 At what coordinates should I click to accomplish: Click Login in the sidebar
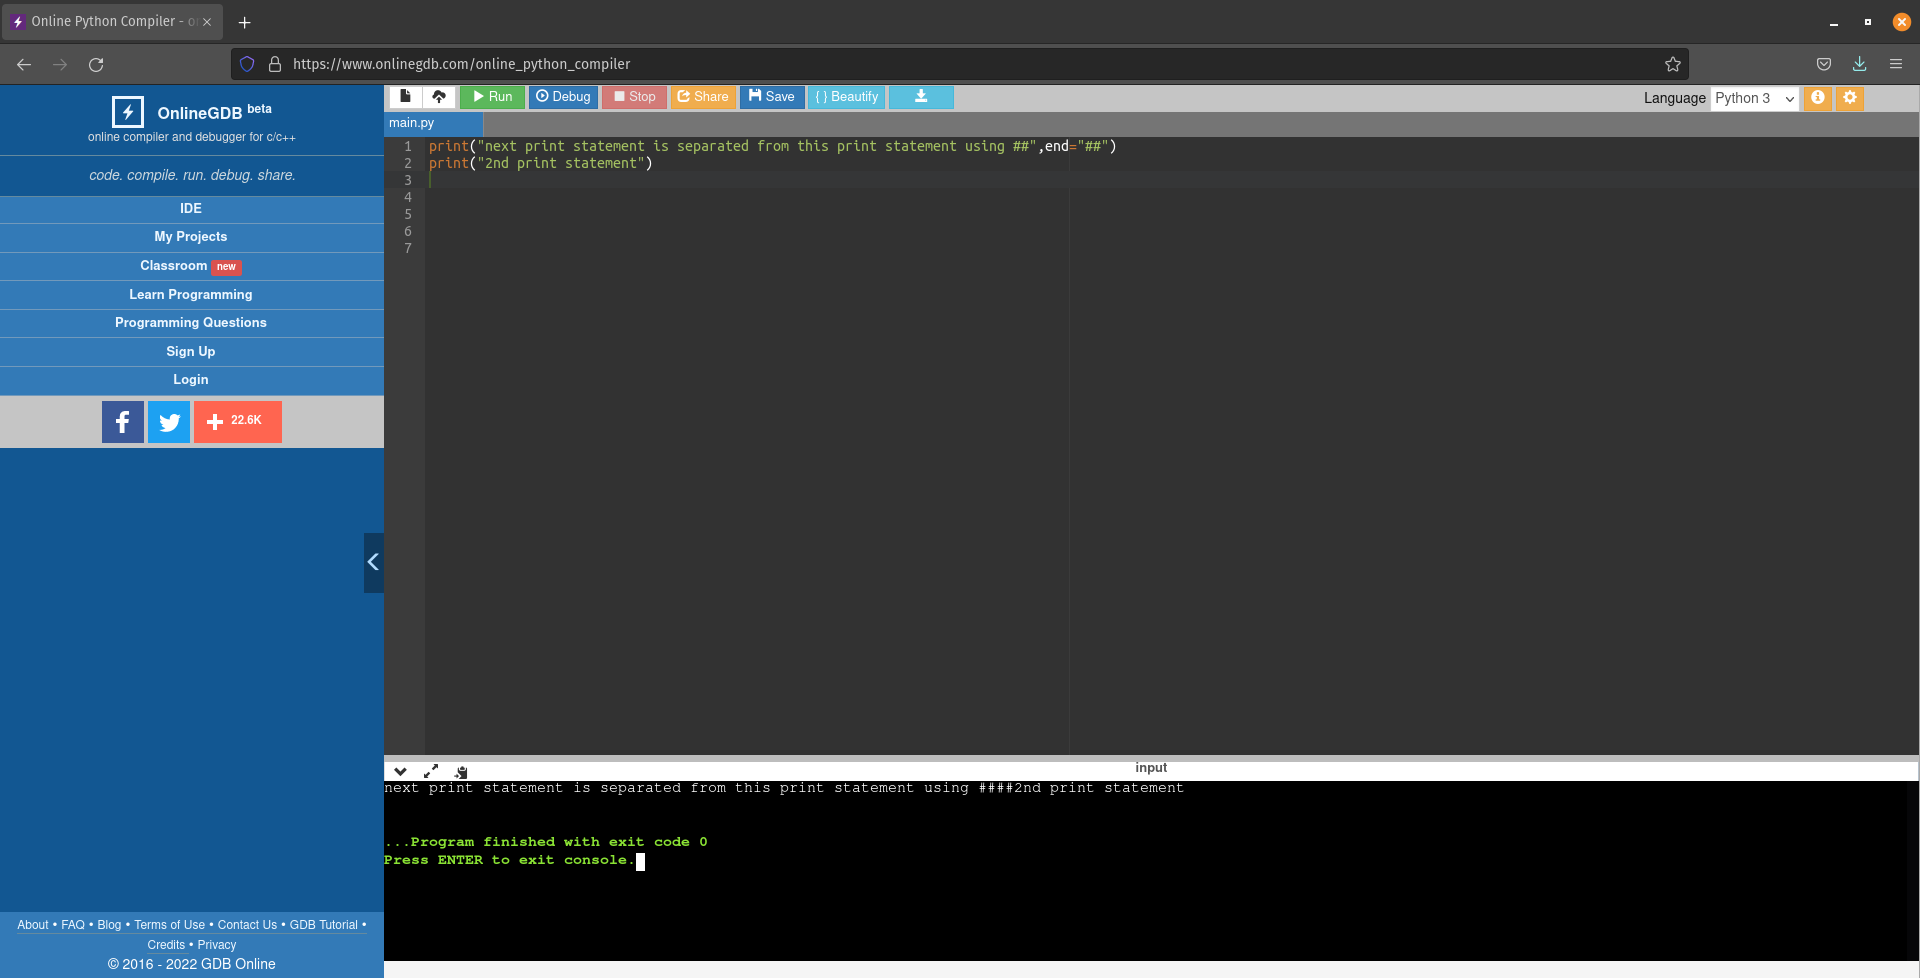[x=191, y=380]
